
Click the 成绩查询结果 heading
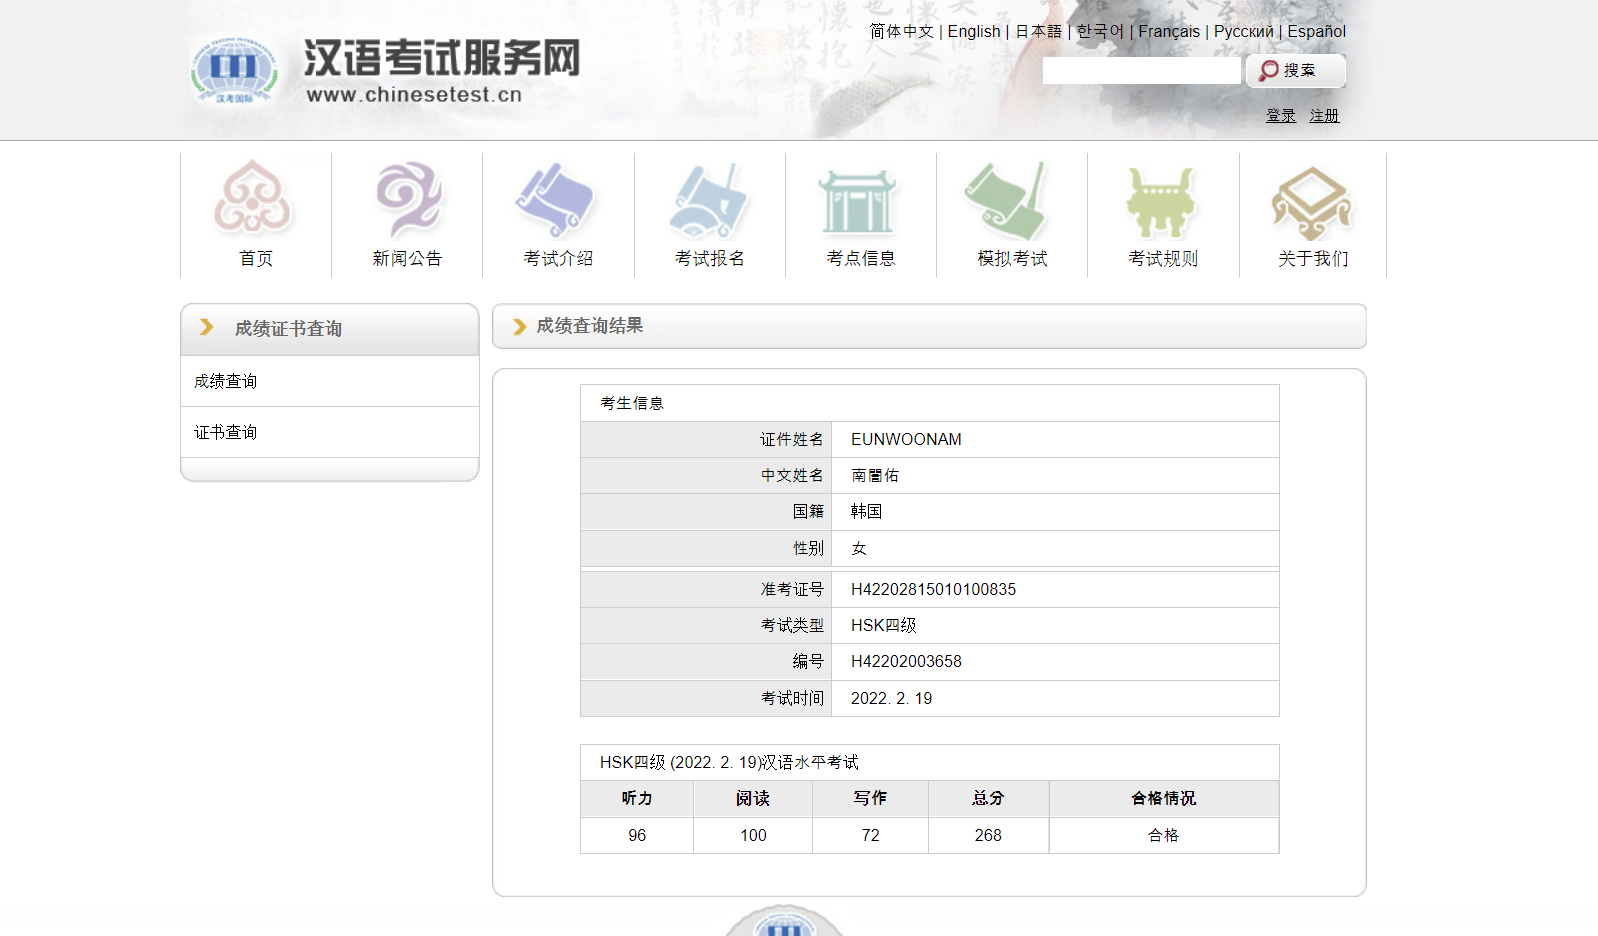pos(590,326)
